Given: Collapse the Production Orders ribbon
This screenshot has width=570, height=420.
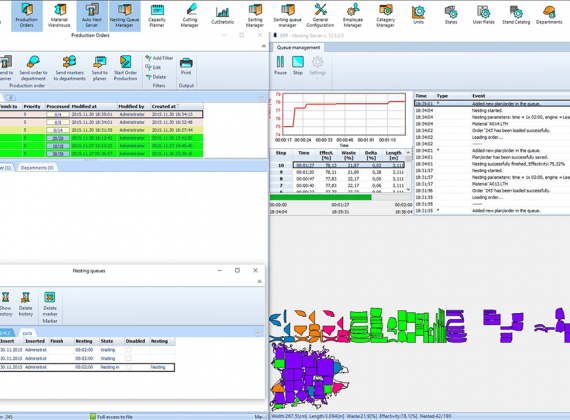Looking at the screenshot, I should [264, 46].
